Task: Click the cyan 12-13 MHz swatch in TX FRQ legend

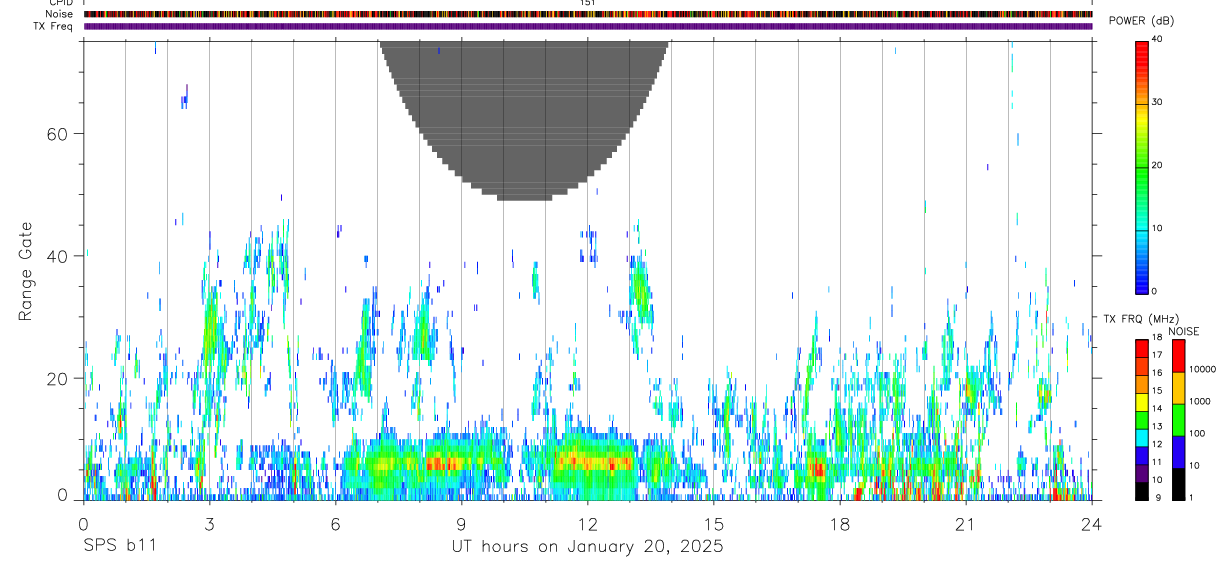Action: click(x=1142, y=438)
